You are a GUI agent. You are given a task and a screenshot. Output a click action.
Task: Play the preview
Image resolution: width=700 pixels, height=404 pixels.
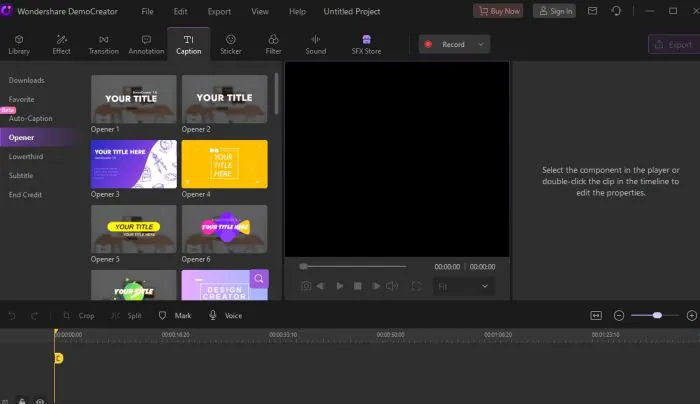click(x=340, y=286)
